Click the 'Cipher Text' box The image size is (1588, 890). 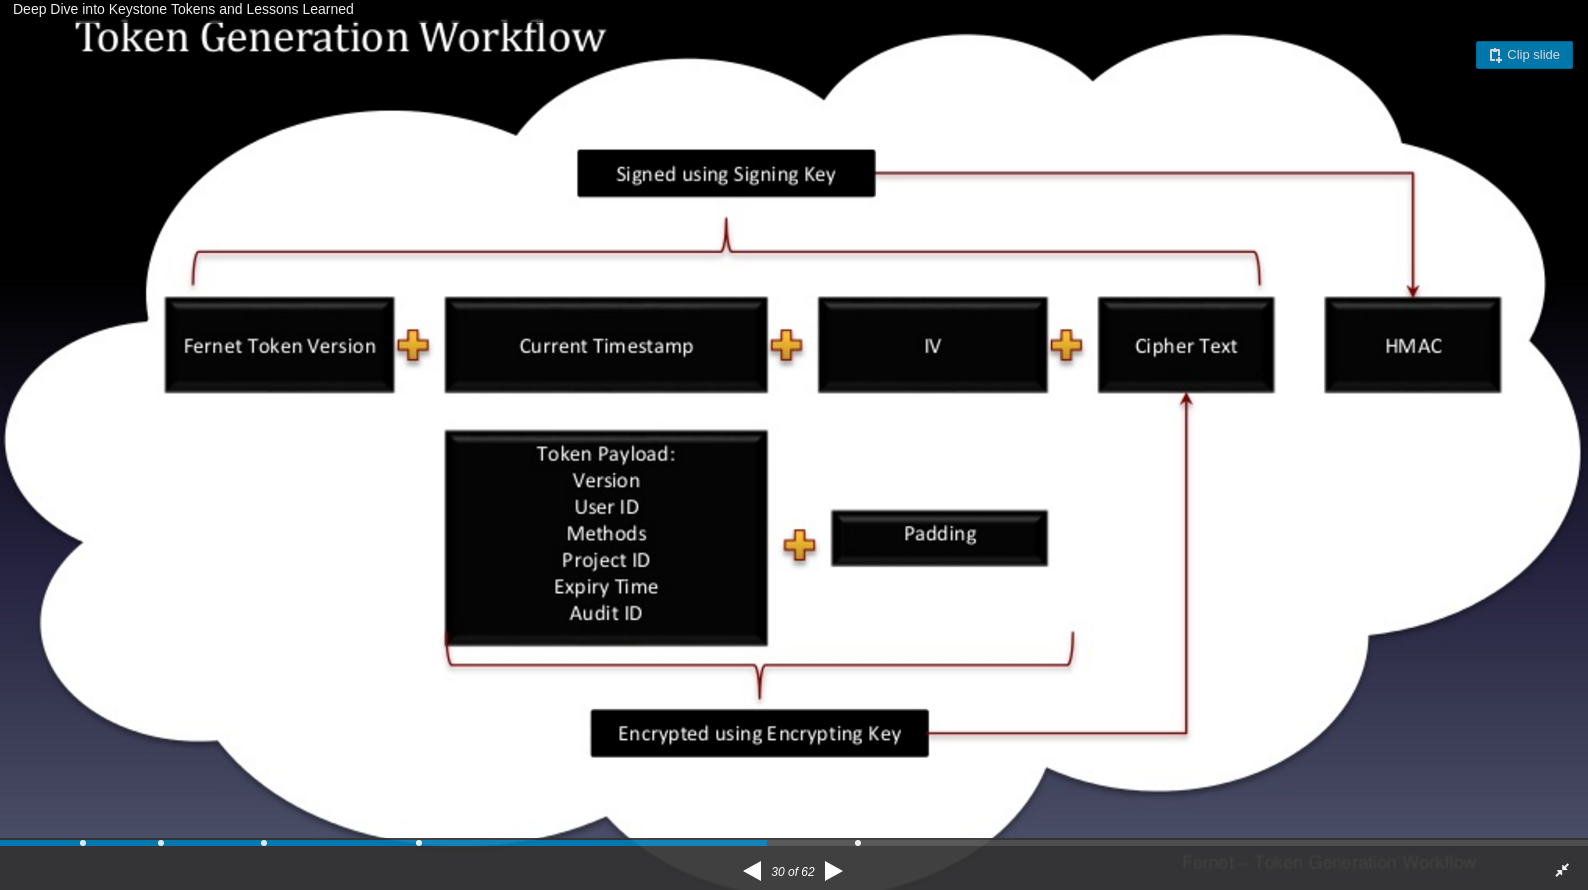click(x=1186, y=345)
